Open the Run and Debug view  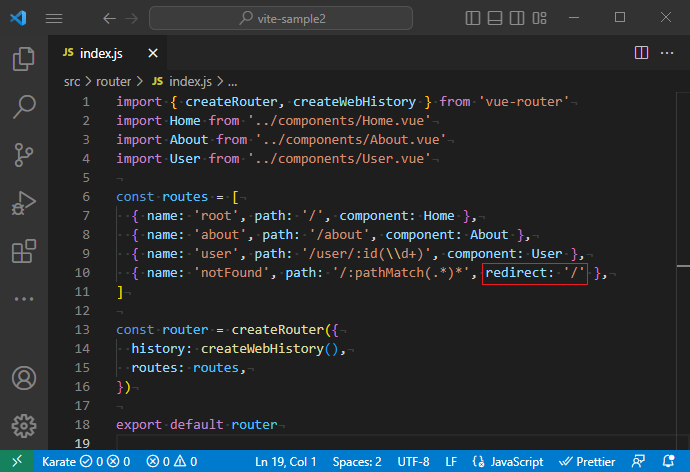point(24,203)
